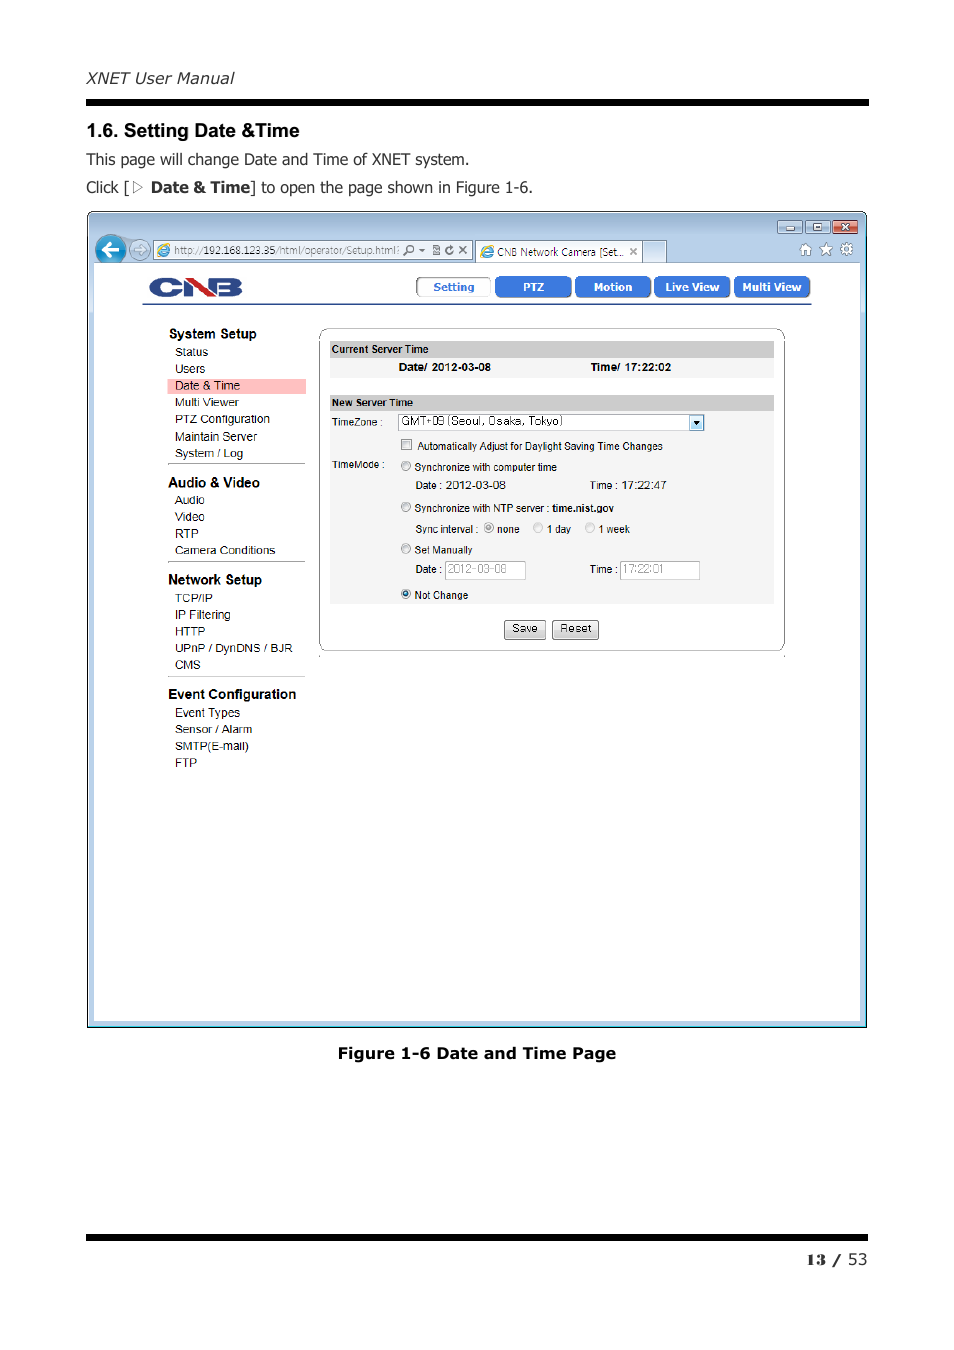Screen dimensions: 954x1350
Task: Open PTZ Configuration page
Action: (x=222, y=419)
